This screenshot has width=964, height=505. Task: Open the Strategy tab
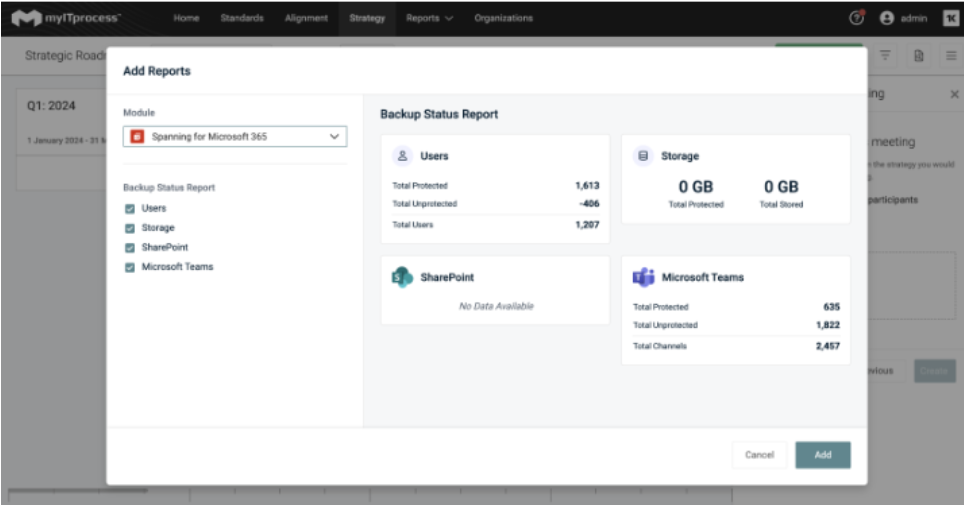click(x=367, y=18)
